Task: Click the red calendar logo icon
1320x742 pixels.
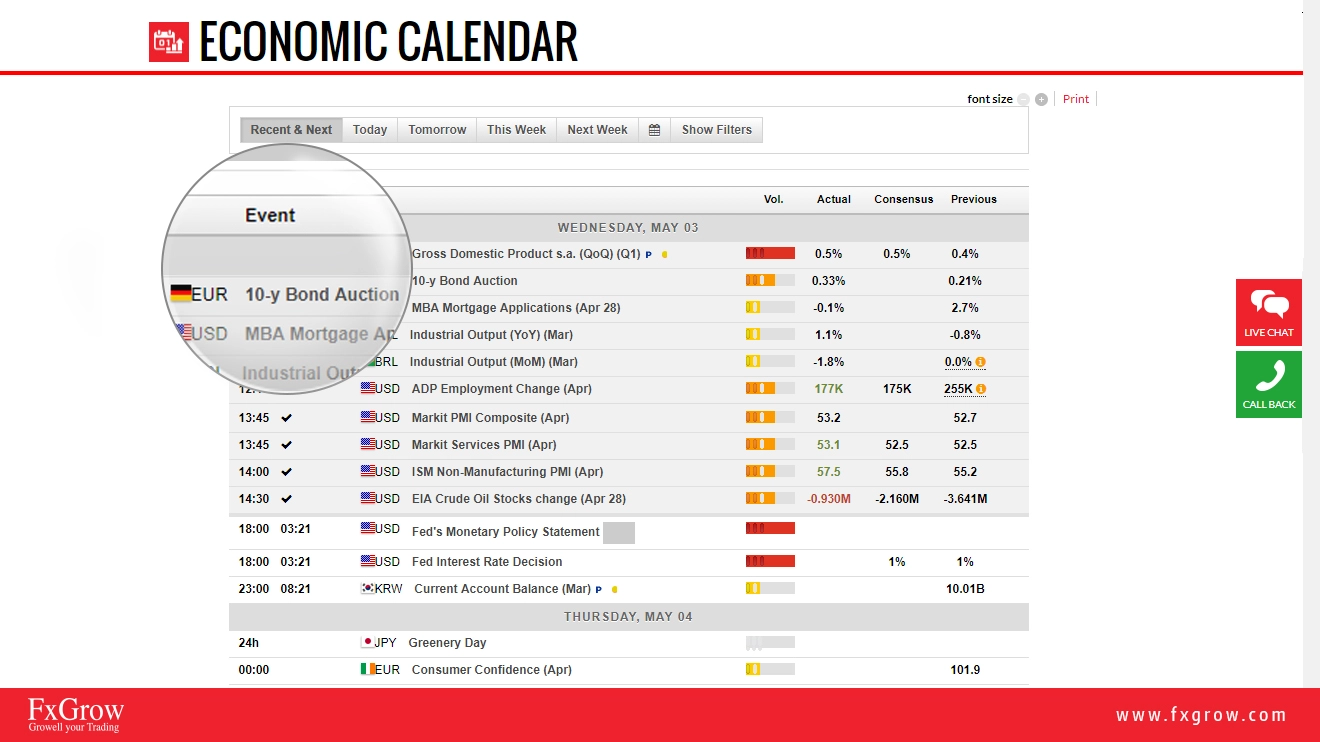Action: 169,41
